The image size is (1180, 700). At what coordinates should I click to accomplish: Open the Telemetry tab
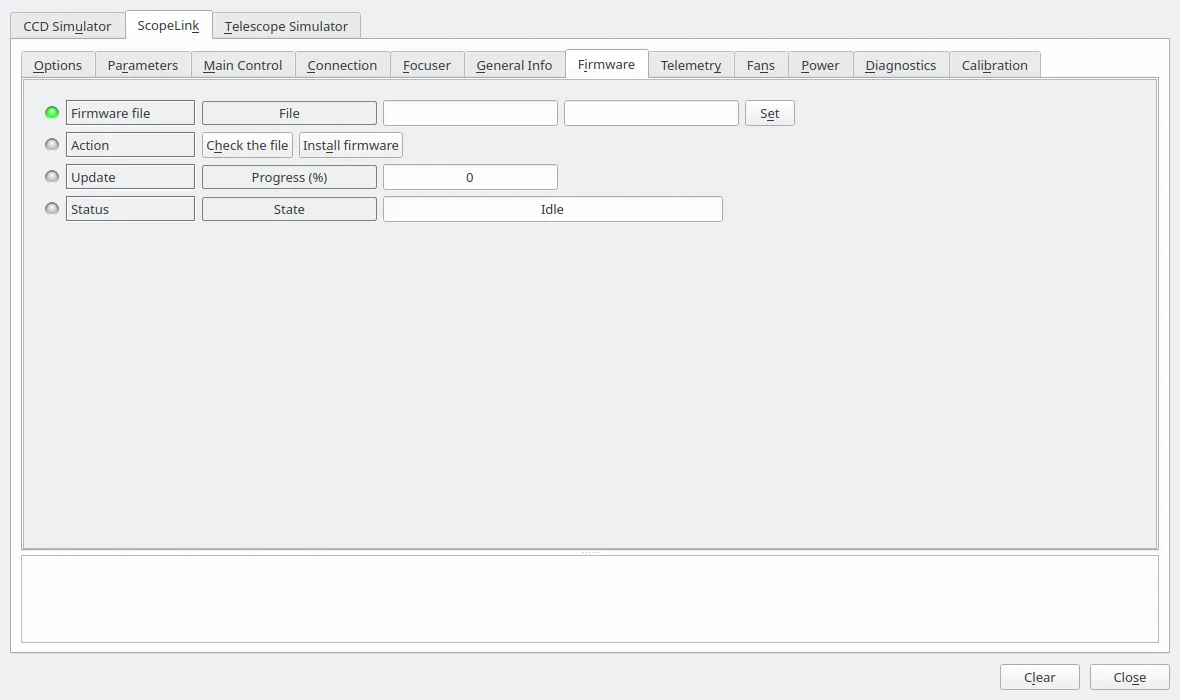point(691,65)
